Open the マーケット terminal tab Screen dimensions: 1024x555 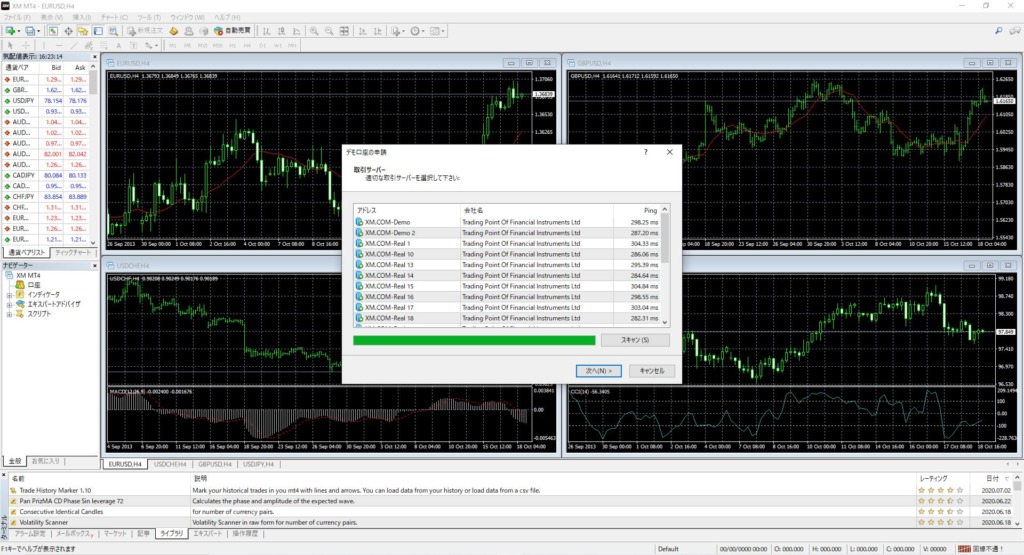pos(115,533)
